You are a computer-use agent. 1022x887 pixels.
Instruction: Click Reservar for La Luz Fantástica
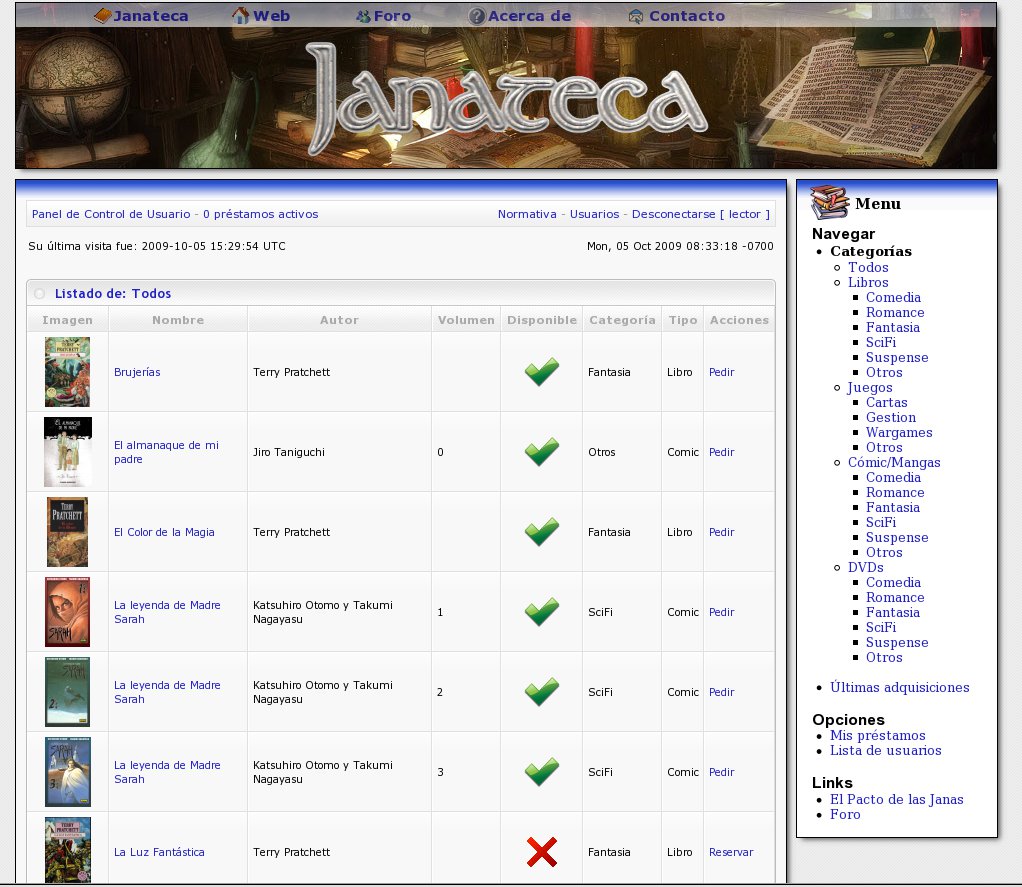[730, 852]
